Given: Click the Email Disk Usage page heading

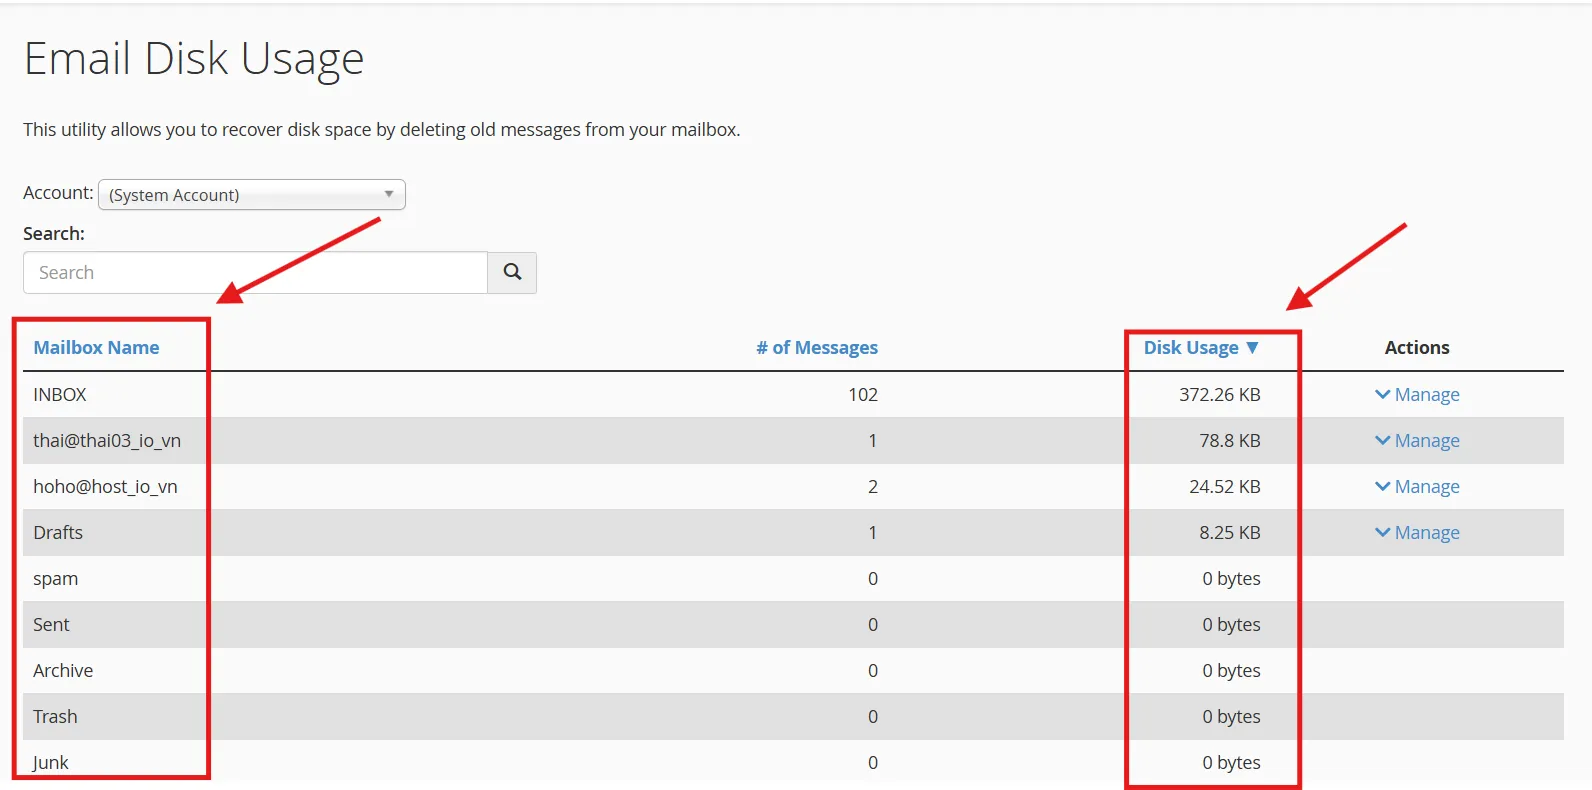Looking at the screenshot, I should (x=194, y=58).
